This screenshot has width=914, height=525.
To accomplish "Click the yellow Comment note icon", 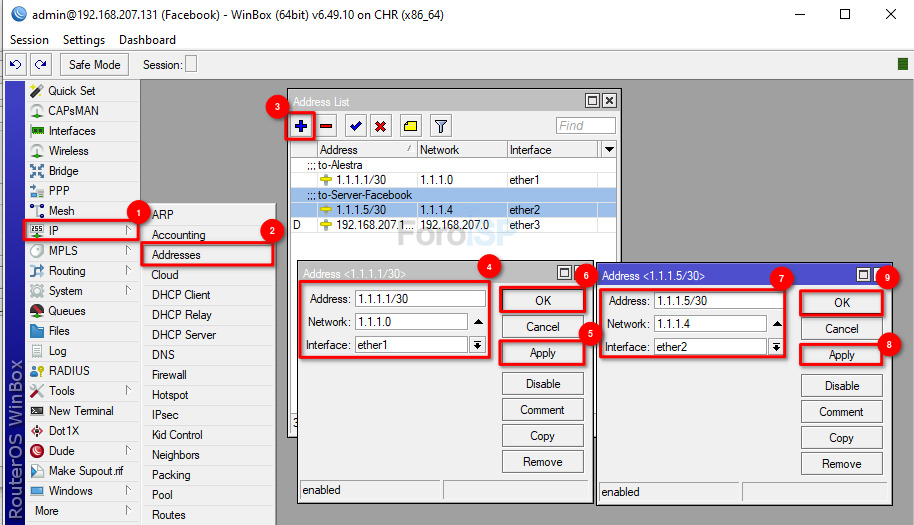I will coord(410,126).
